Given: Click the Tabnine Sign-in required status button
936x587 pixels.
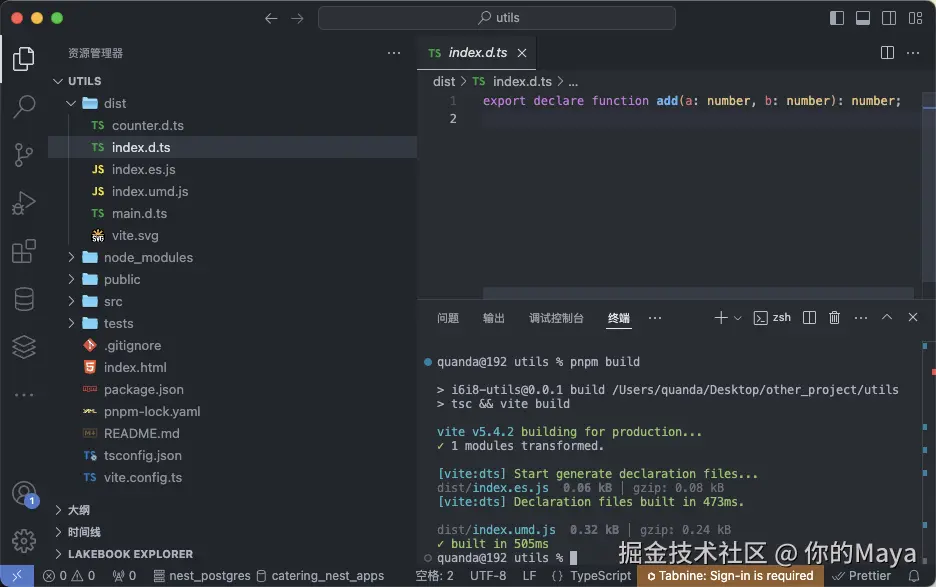Looking at the screenshot, I should (x=729, y=576).
